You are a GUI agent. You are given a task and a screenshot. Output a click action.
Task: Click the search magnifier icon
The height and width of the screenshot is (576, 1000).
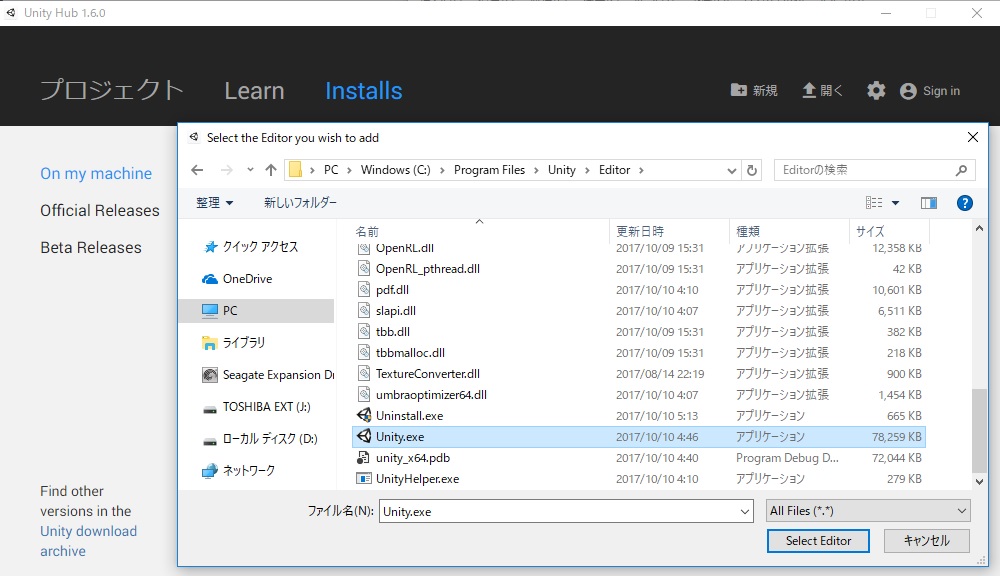pyautogui.click(x=961, y=170)
